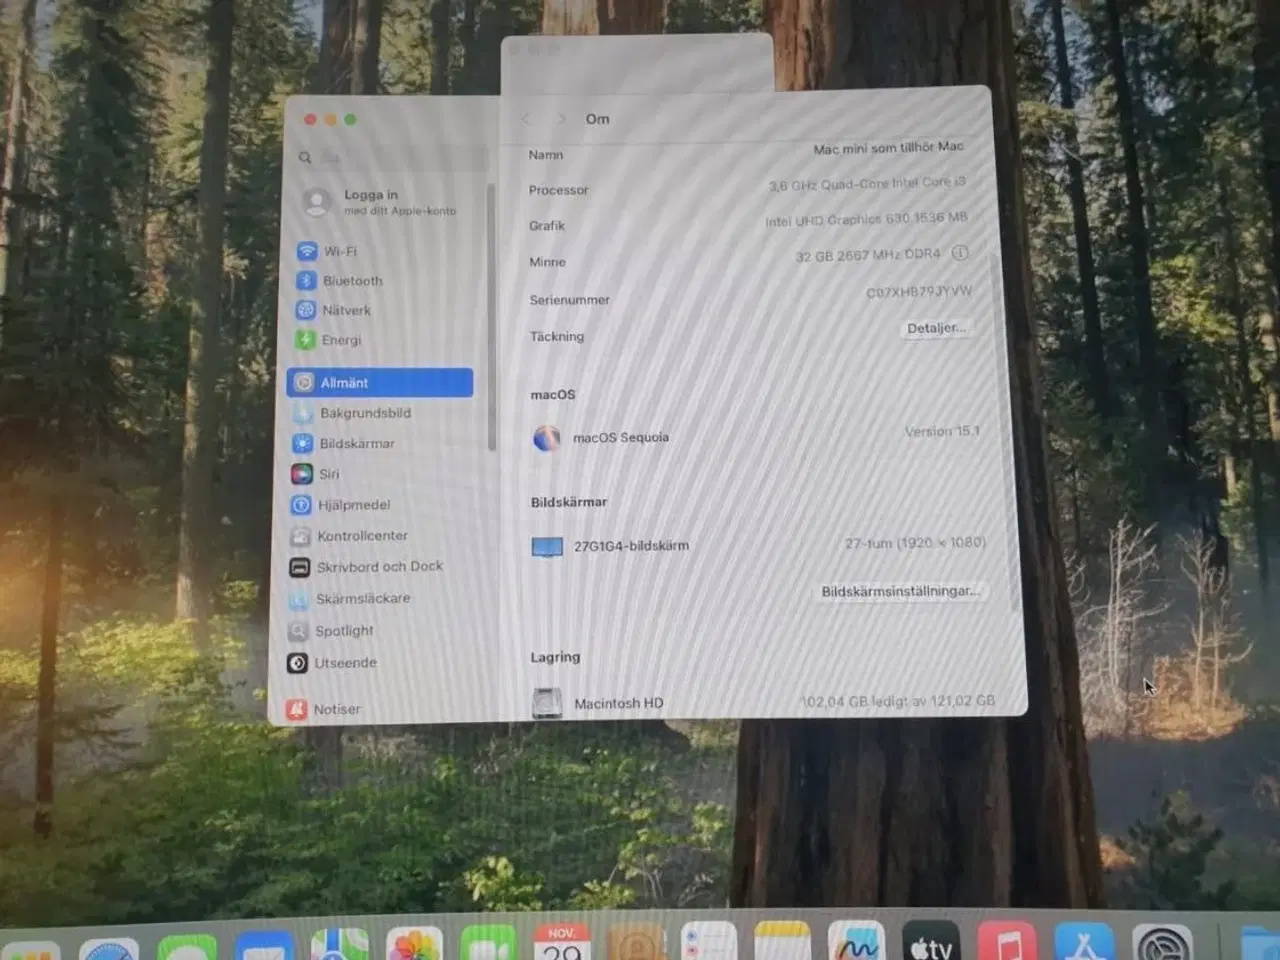Open Kontrollcenter settings

tap(361, 536)
